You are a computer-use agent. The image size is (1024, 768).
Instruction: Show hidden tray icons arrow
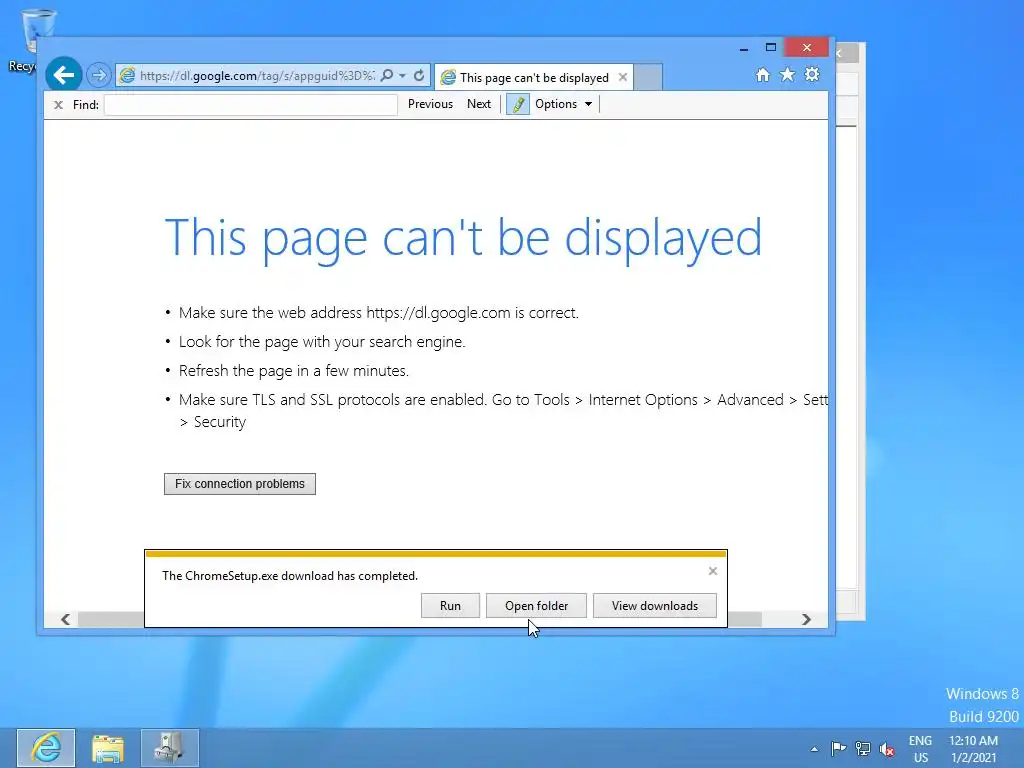[x=814, y=749]
